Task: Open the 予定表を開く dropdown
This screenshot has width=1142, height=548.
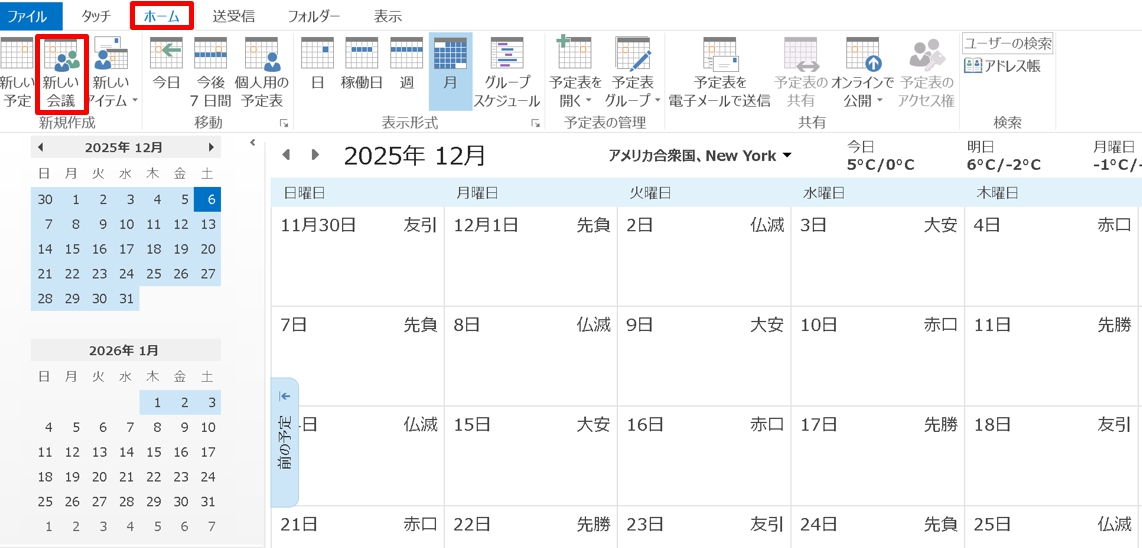Action: coord(575,90)
